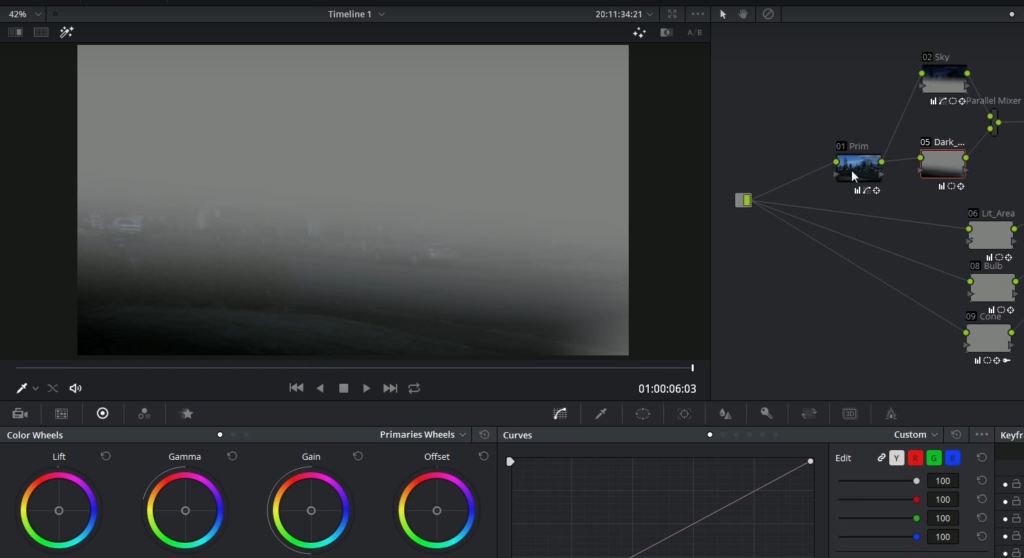Reset the Offset wheel

click(x=483, y=456)
